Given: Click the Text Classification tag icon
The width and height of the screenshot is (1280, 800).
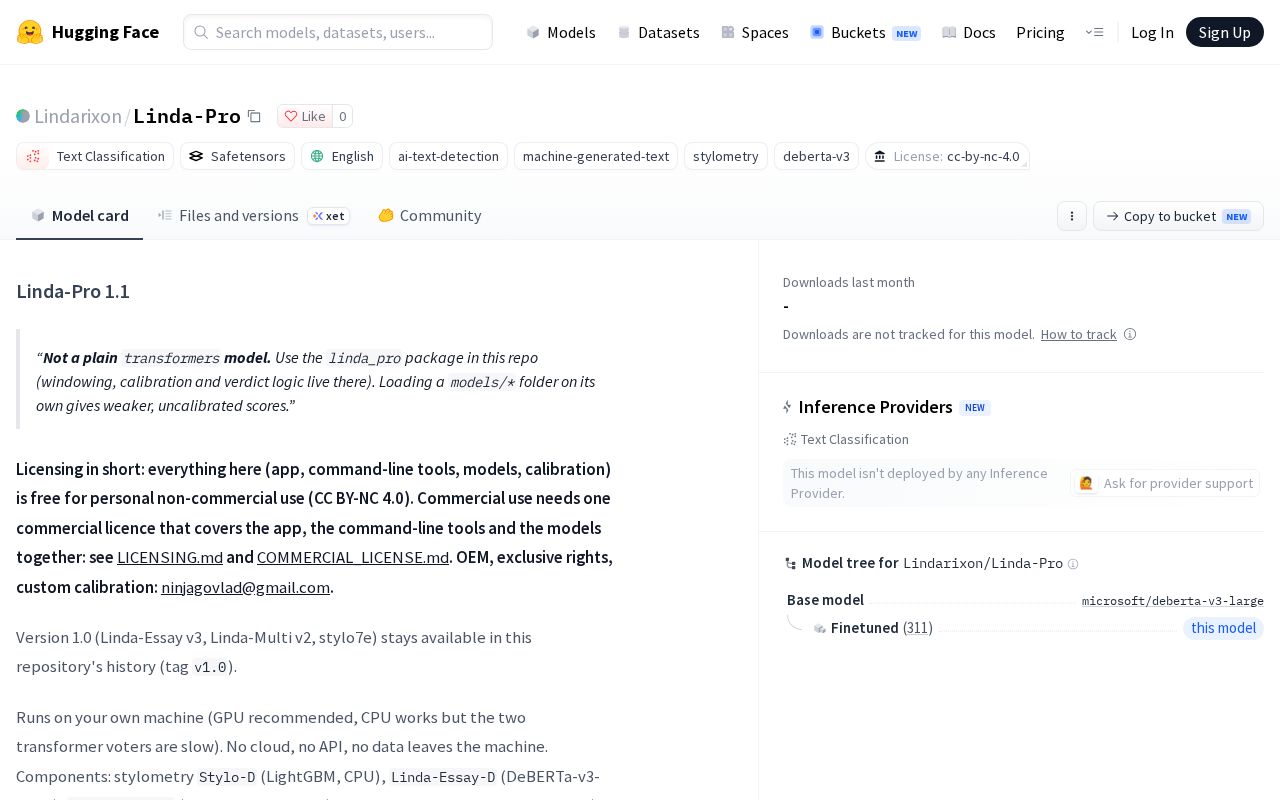Looking at the screenshot, I should tap(33, 156).
